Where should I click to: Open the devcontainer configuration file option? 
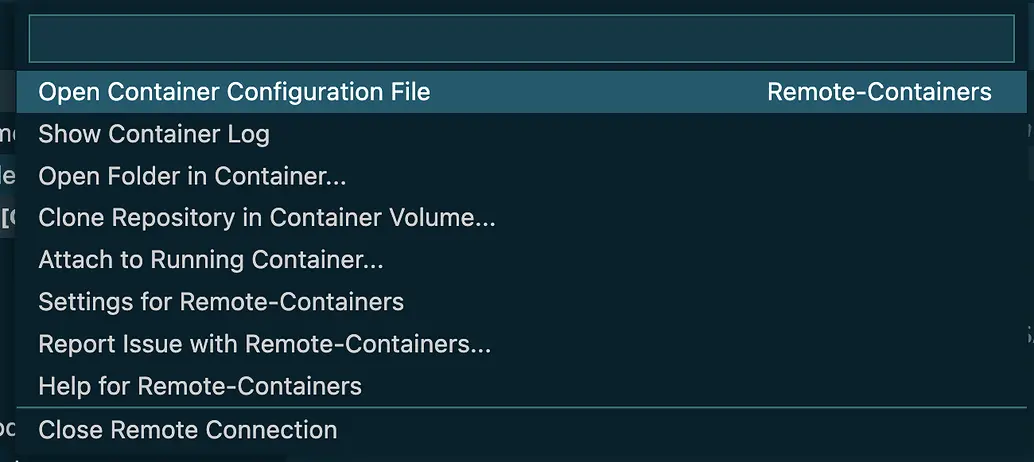[521, 92]
